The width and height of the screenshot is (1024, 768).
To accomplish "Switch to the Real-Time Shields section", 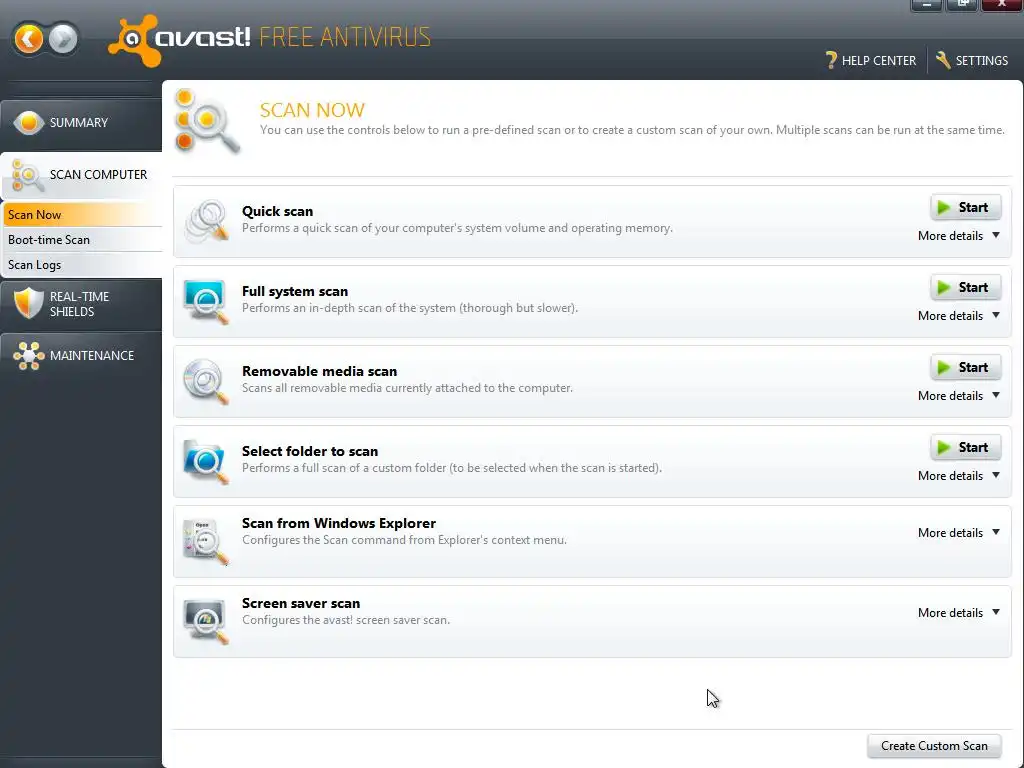I will [81, 304].
